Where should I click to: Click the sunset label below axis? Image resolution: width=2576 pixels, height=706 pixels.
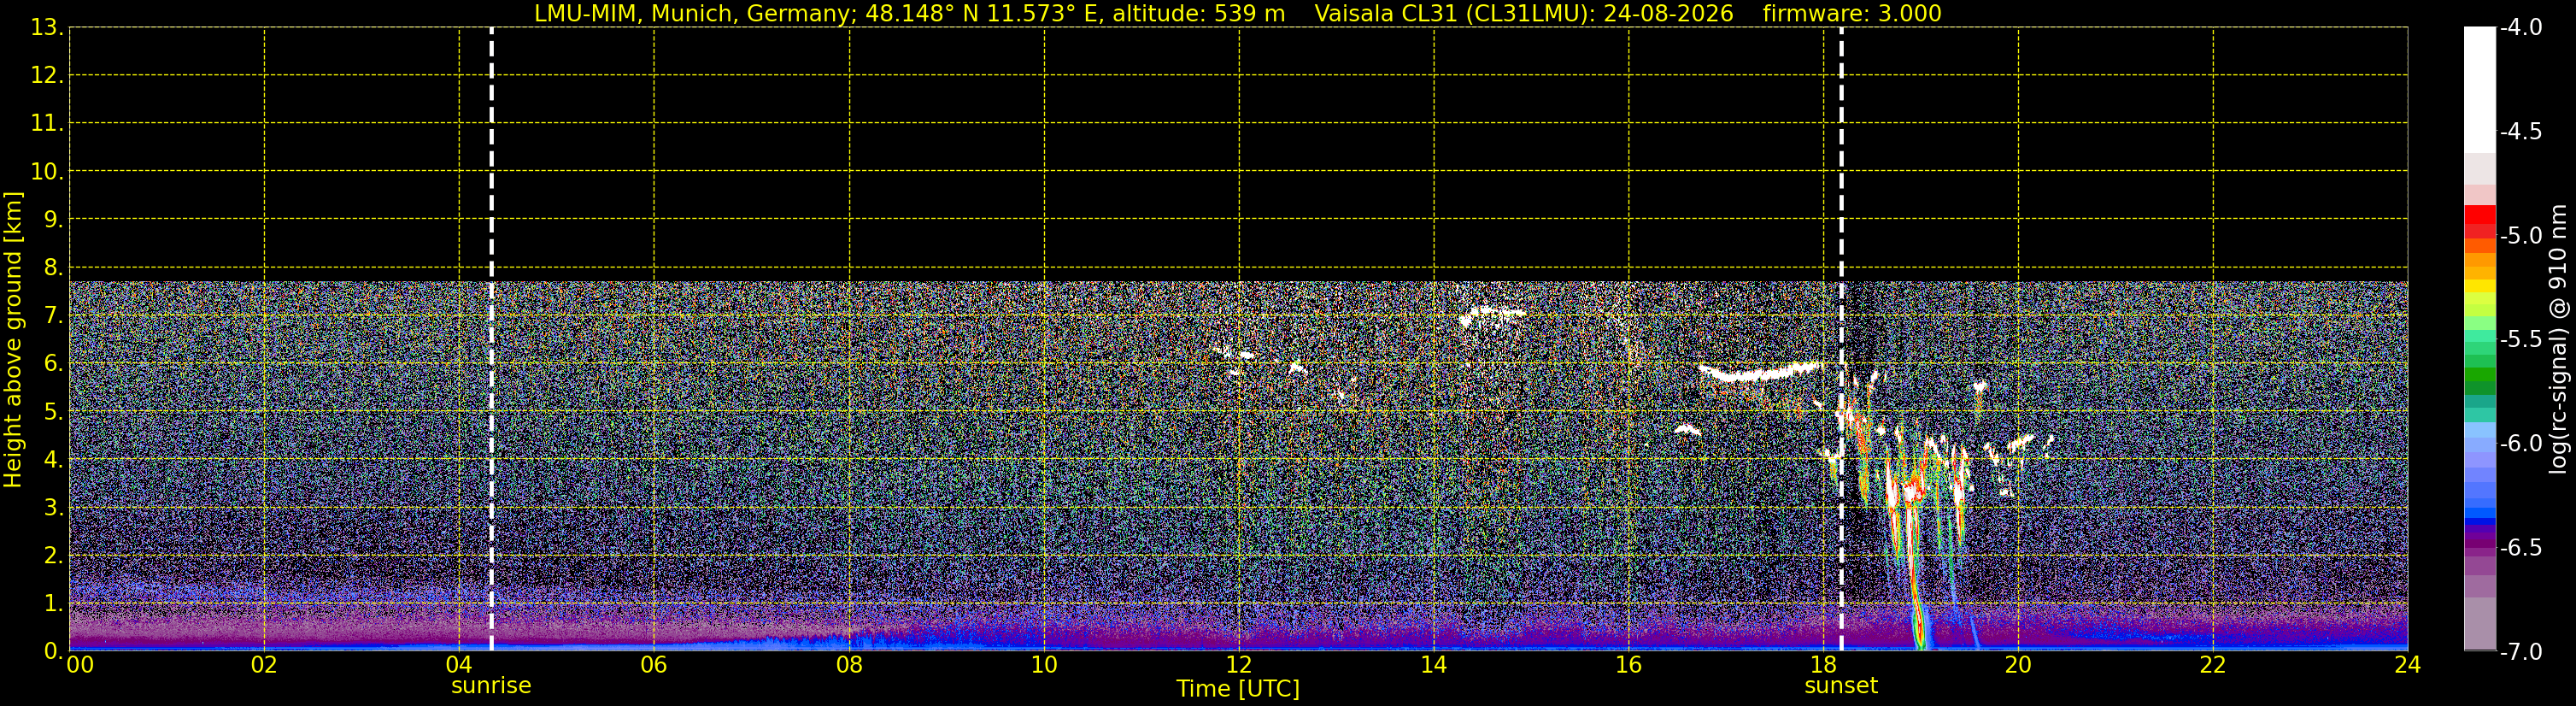[x=1841, y=686]
